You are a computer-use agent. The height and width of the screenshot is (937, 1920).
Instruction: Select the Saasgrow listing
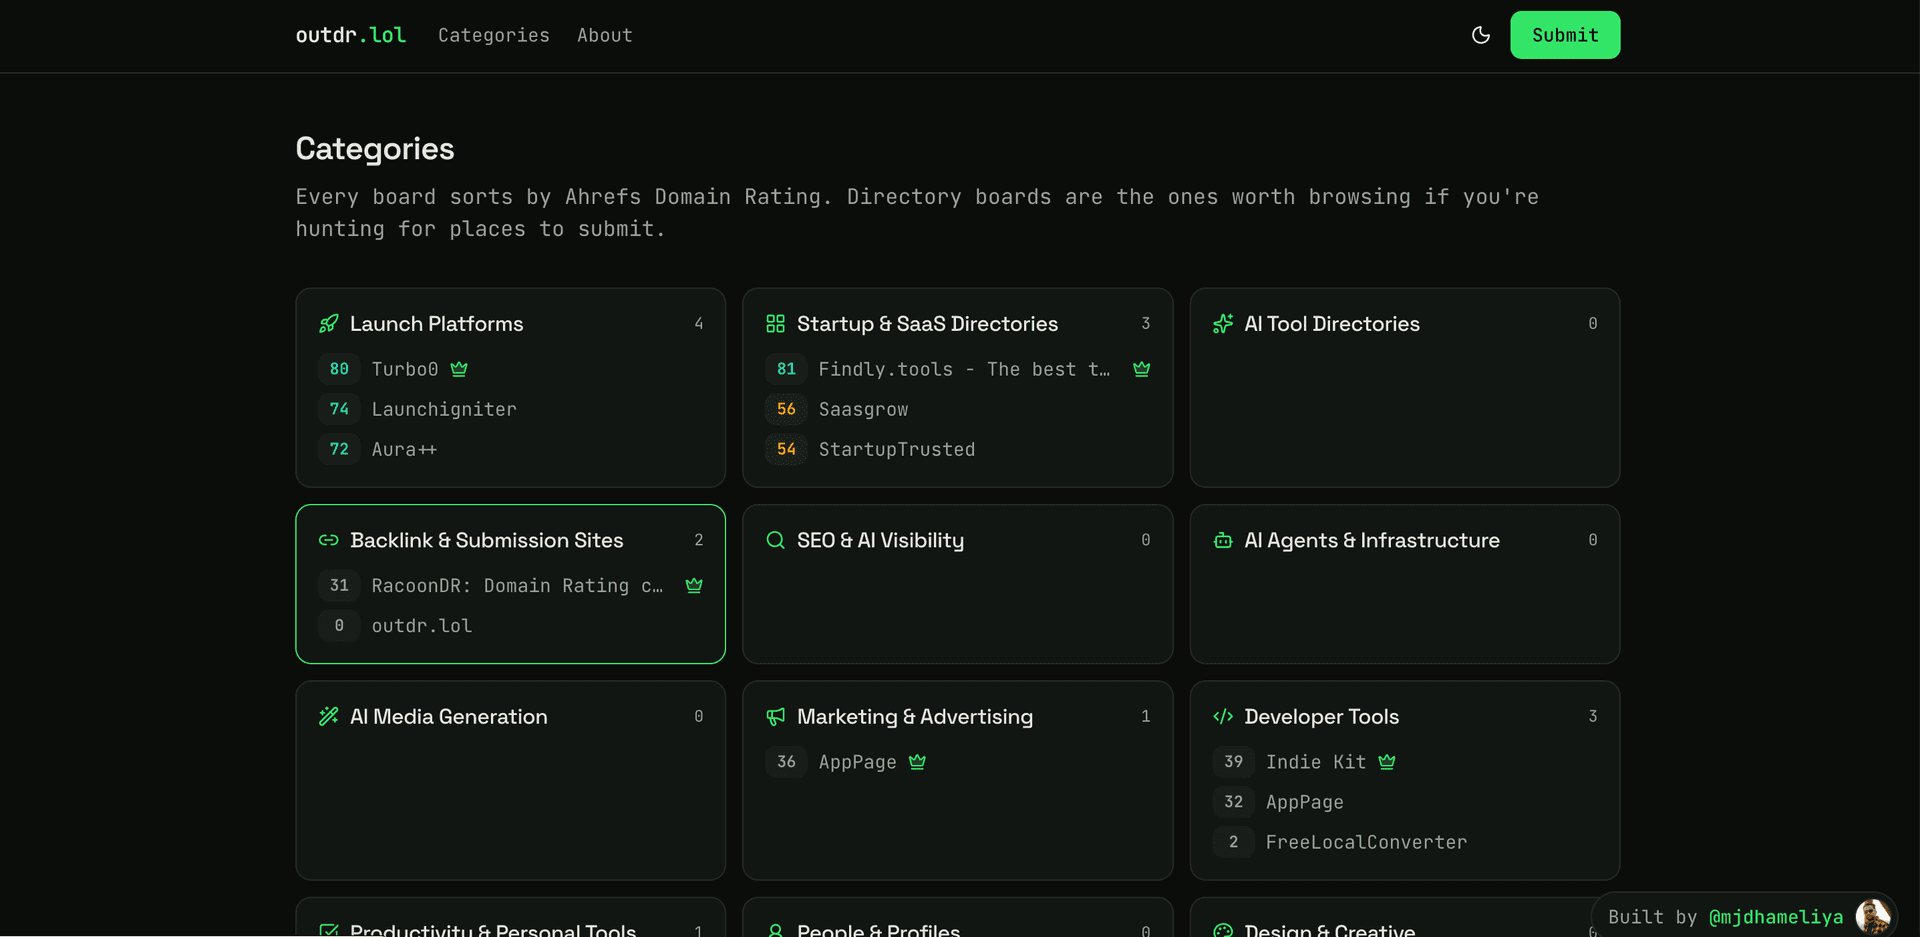click(x=864, y=409)
